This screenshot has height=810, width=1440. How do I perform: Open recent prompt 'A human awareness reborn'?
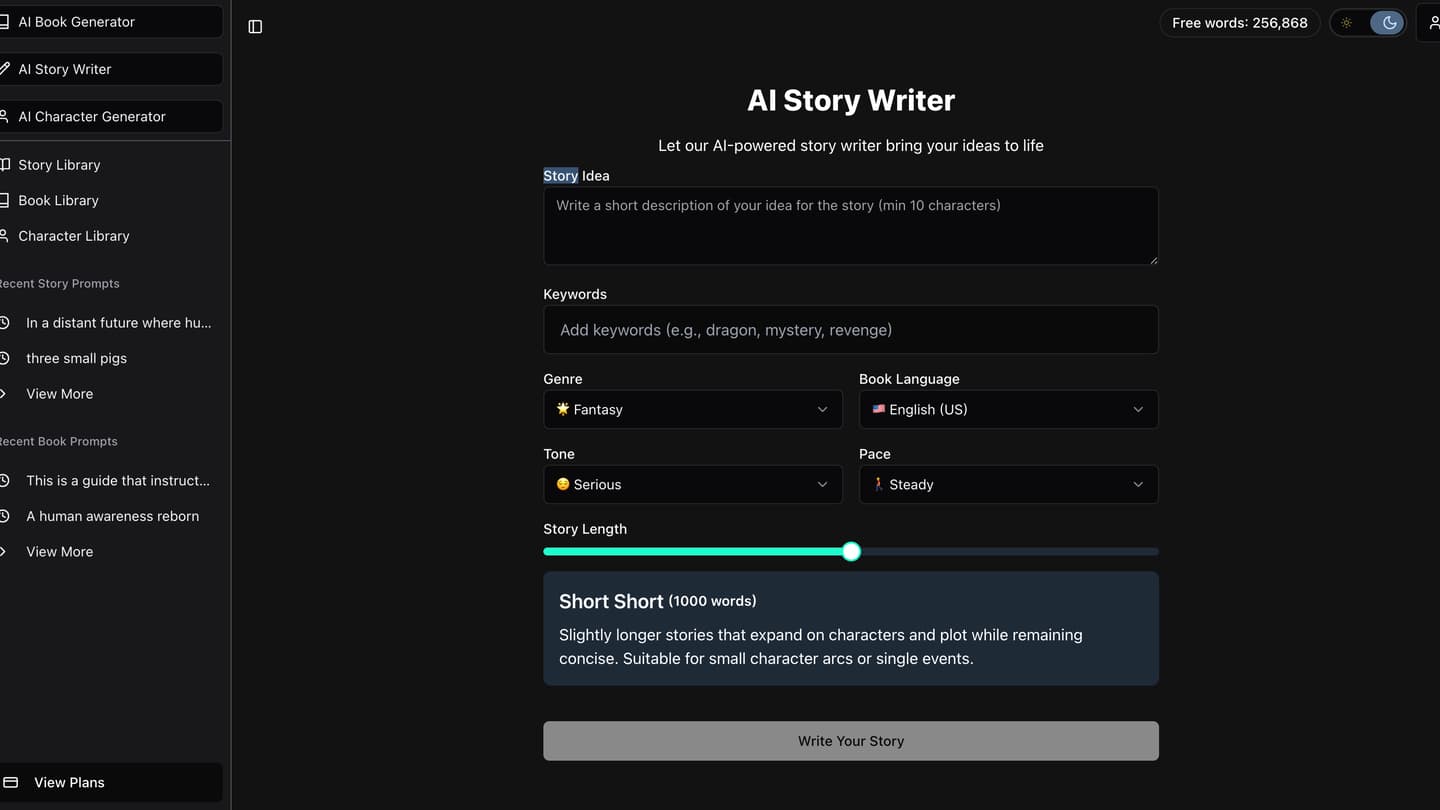pyautogui.click(x=112, y=515)
